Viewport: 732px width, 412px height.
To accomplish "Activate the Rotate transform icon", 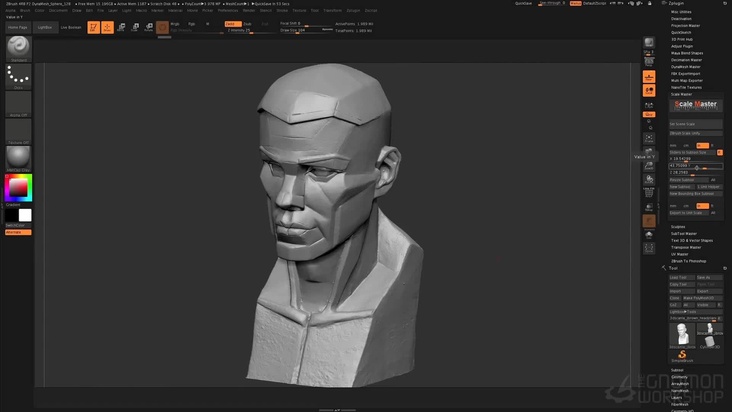I will coord(148,28).
